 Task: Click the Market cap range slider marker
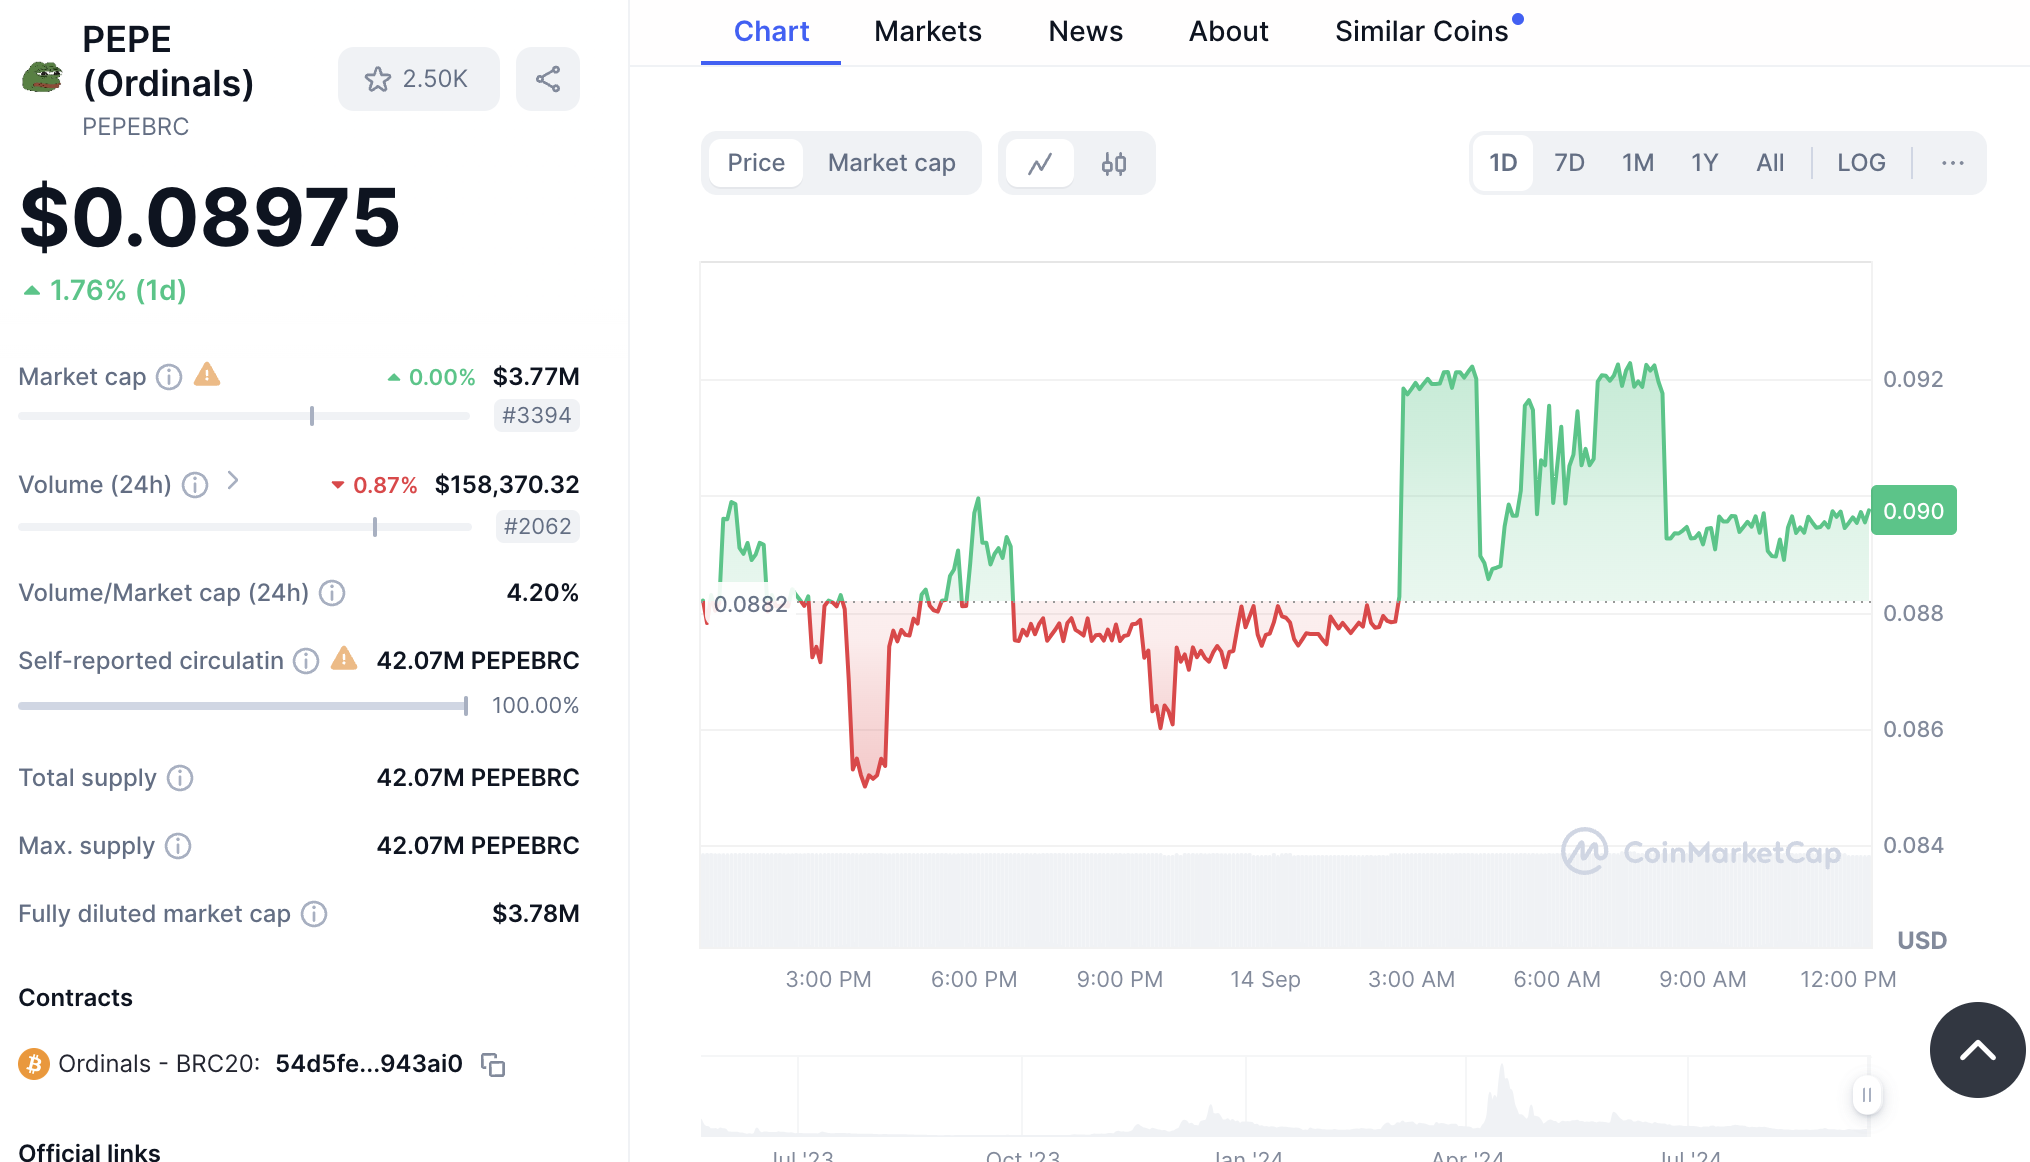coord(312,416)
